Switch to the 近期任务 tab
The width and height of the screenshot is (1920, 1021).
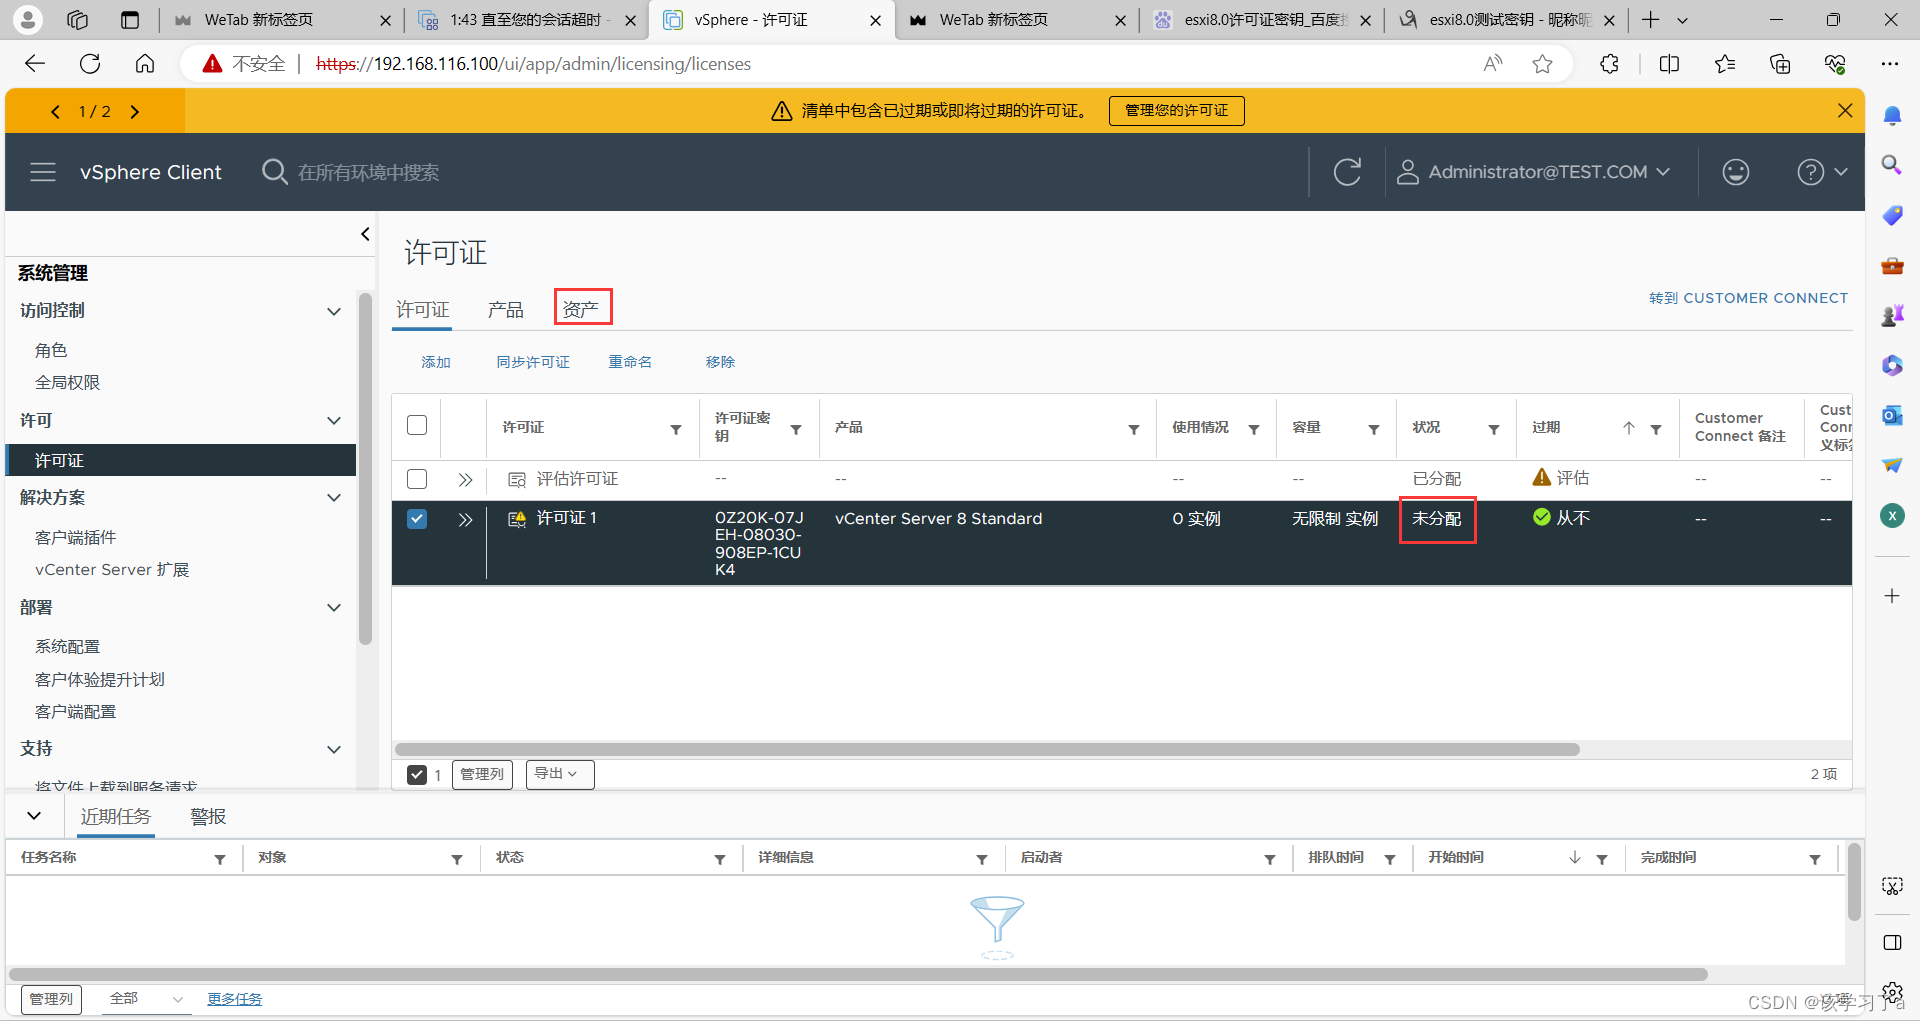(116, 817)
